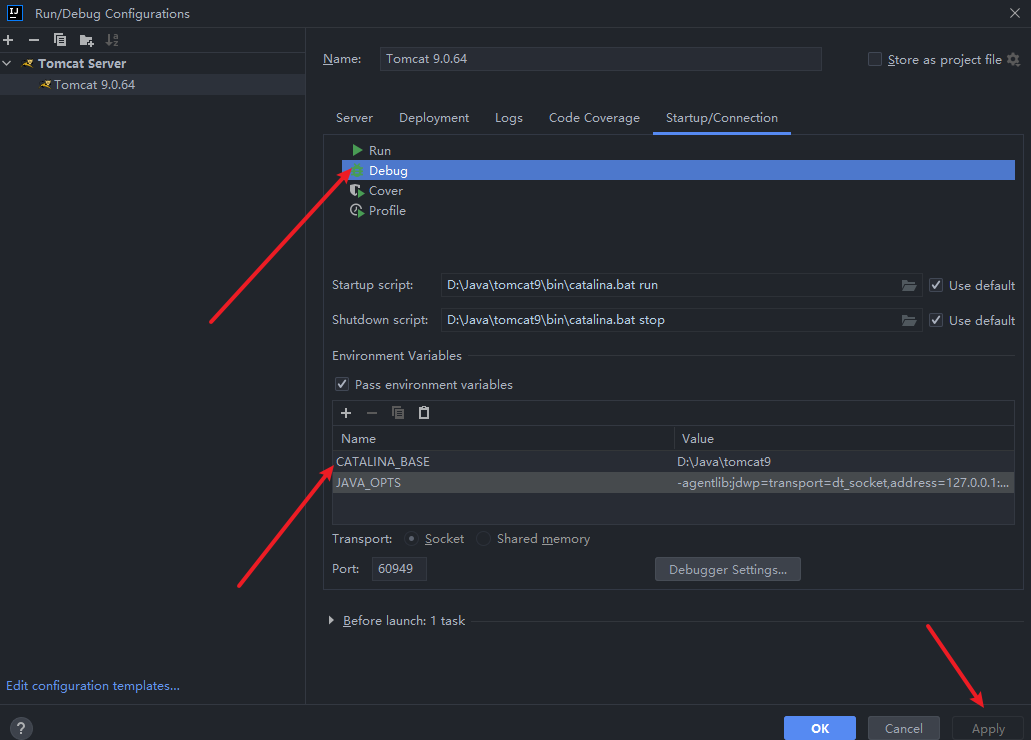Select the Run mode entry
Screen dimensions: 1031x740
(x=678, y=151)
